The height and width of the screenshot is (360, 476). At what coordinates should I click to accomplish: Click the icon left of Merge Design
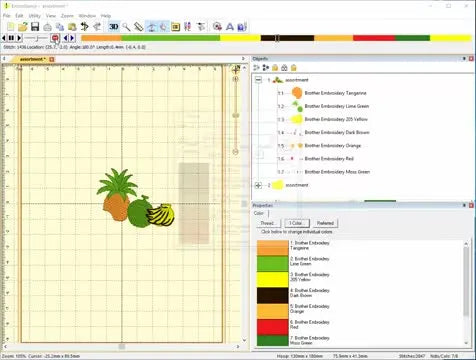pyautogui.click(x=200, y=27)
